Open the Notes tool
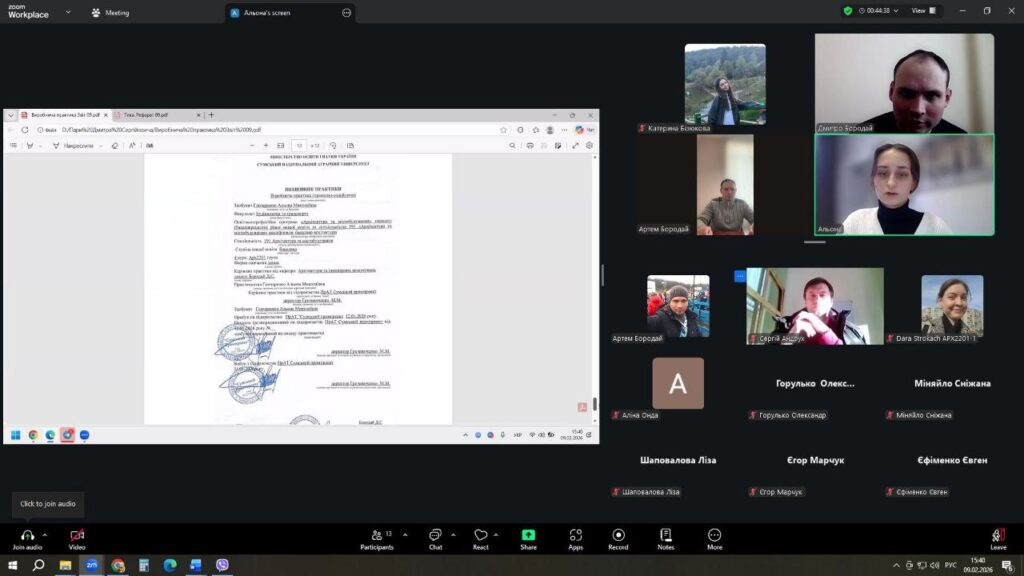 [x=666, y=535]
